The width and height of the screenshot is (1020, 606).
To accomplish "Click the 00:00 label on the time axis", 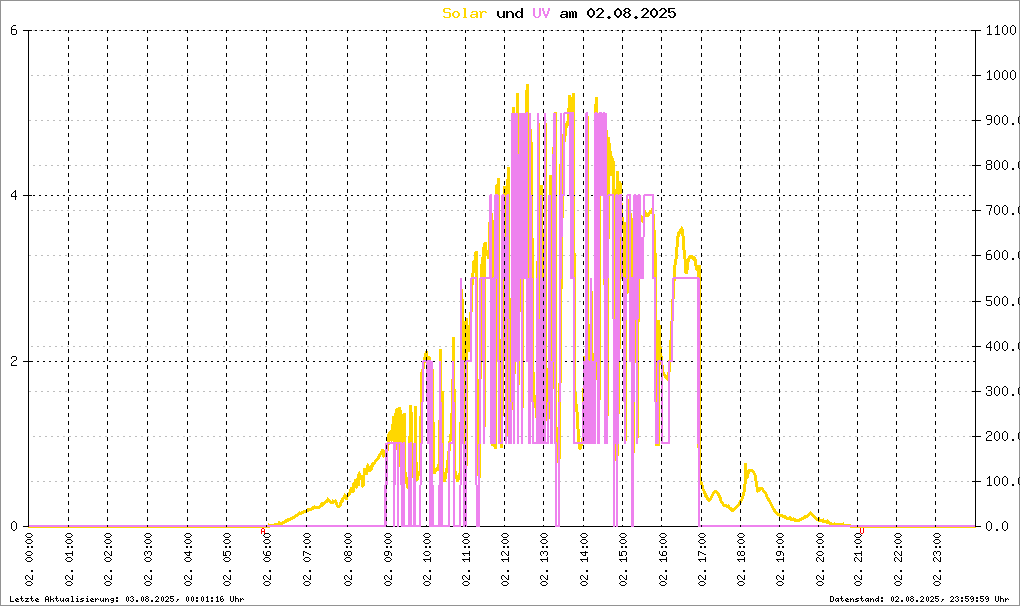I will 30,561.
